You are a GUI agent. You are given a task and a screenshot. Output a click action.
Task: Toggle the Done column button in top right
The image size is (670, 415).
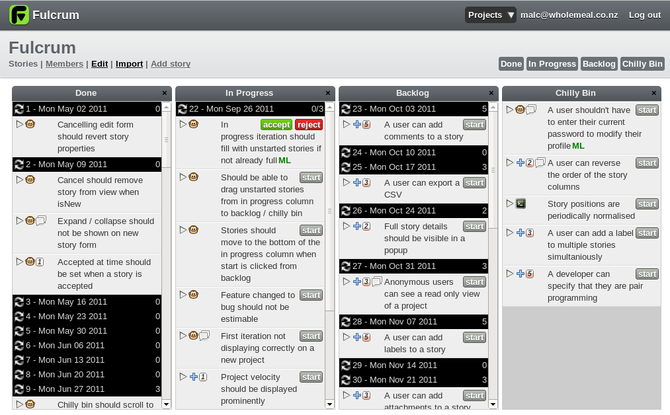pyautogui.click(x=511, y=64)
